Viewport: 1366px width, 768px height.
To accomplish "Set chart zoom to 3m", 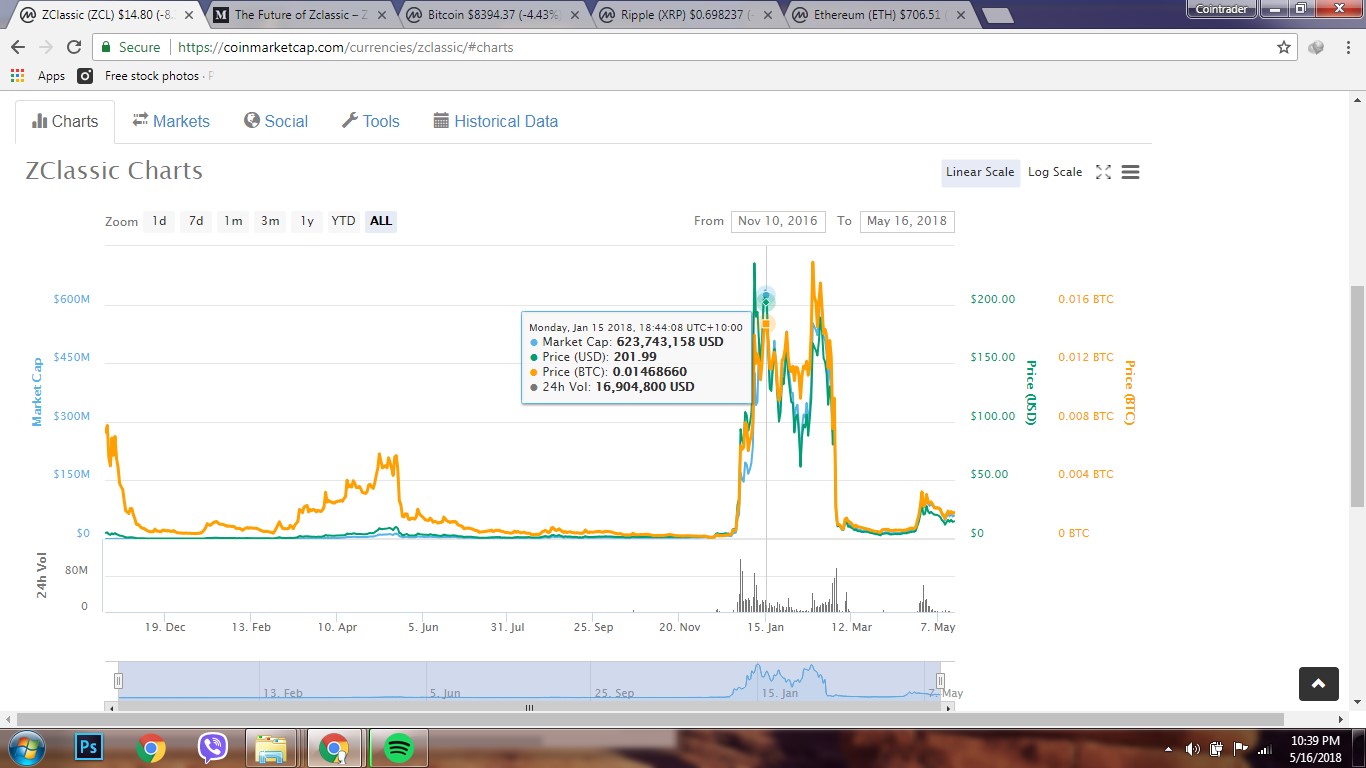I will point(270,221).
